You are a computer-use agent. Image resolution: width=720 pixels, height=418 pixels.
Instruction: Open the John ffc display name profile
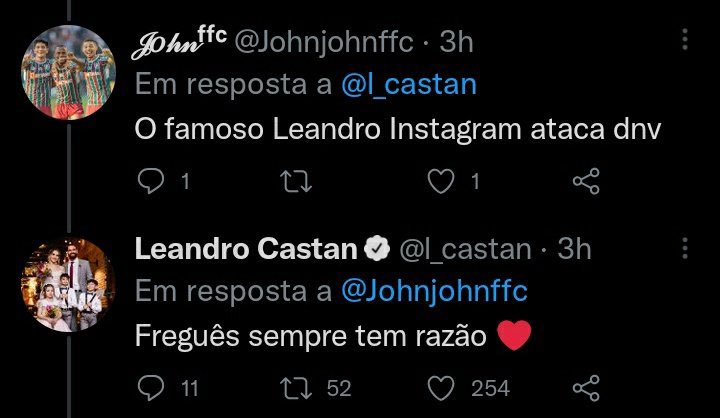pyautogui.click(x=177, y=41)
